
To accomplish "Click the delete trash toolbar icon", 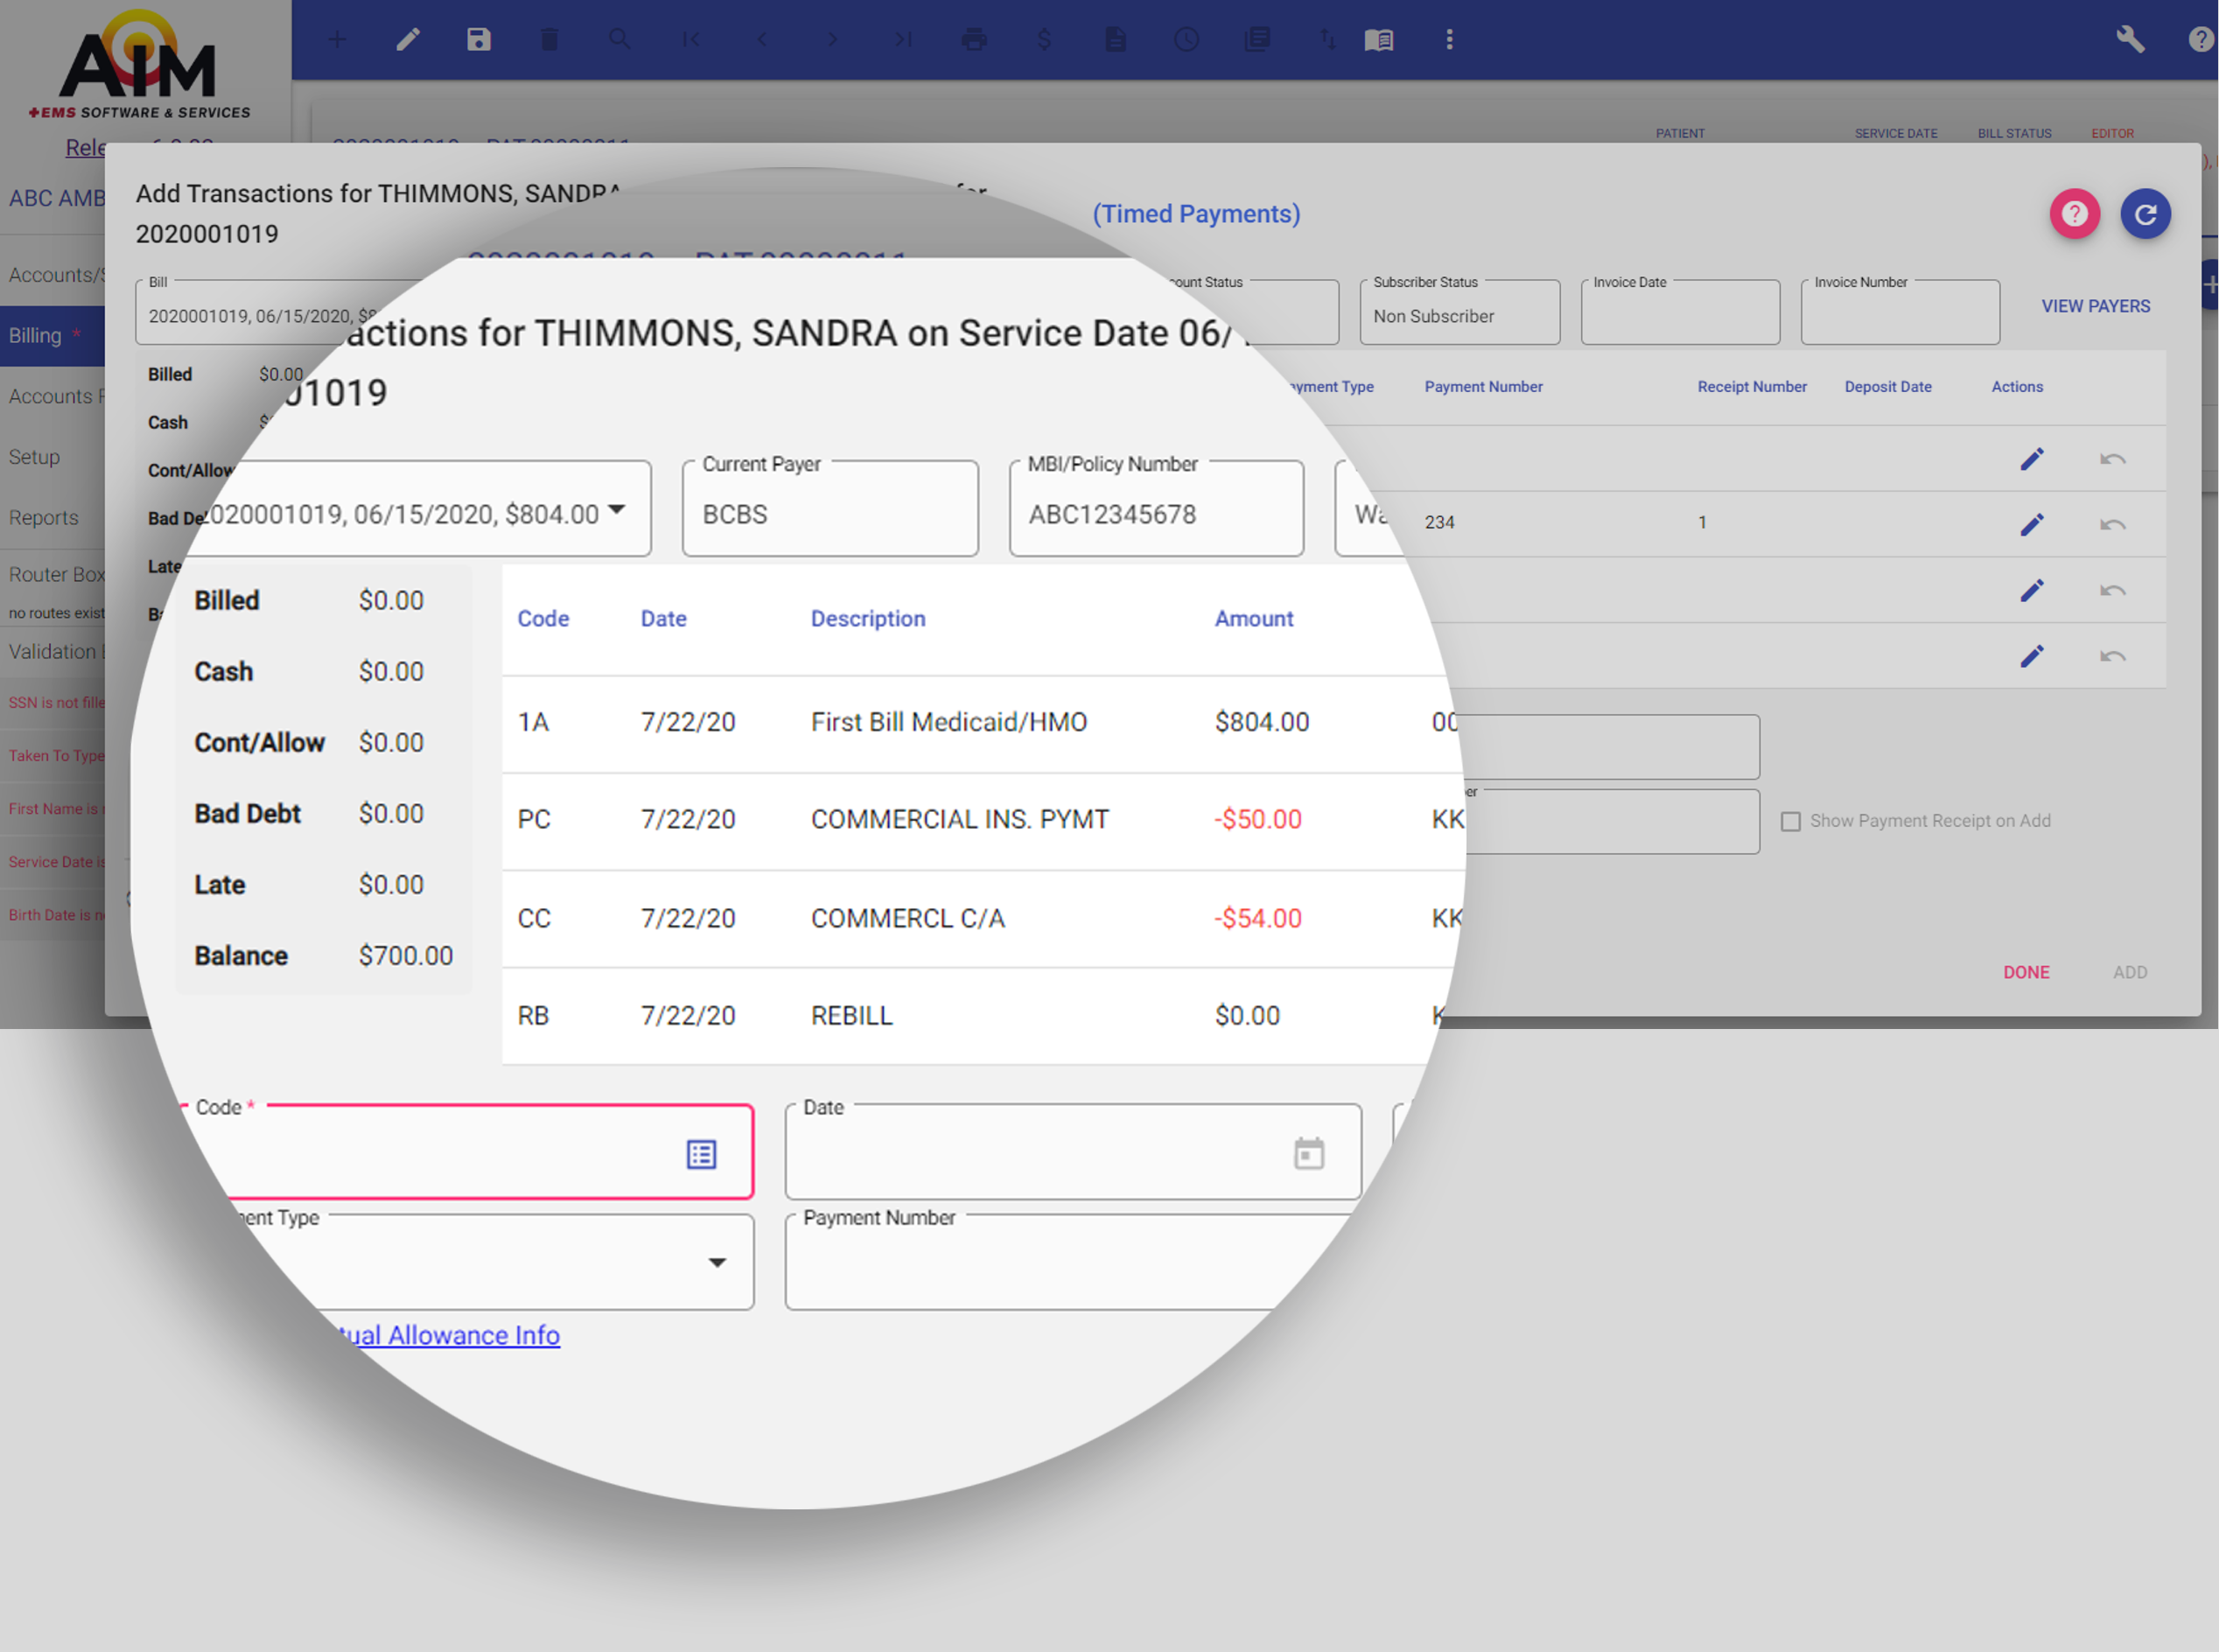I will 549,39.
